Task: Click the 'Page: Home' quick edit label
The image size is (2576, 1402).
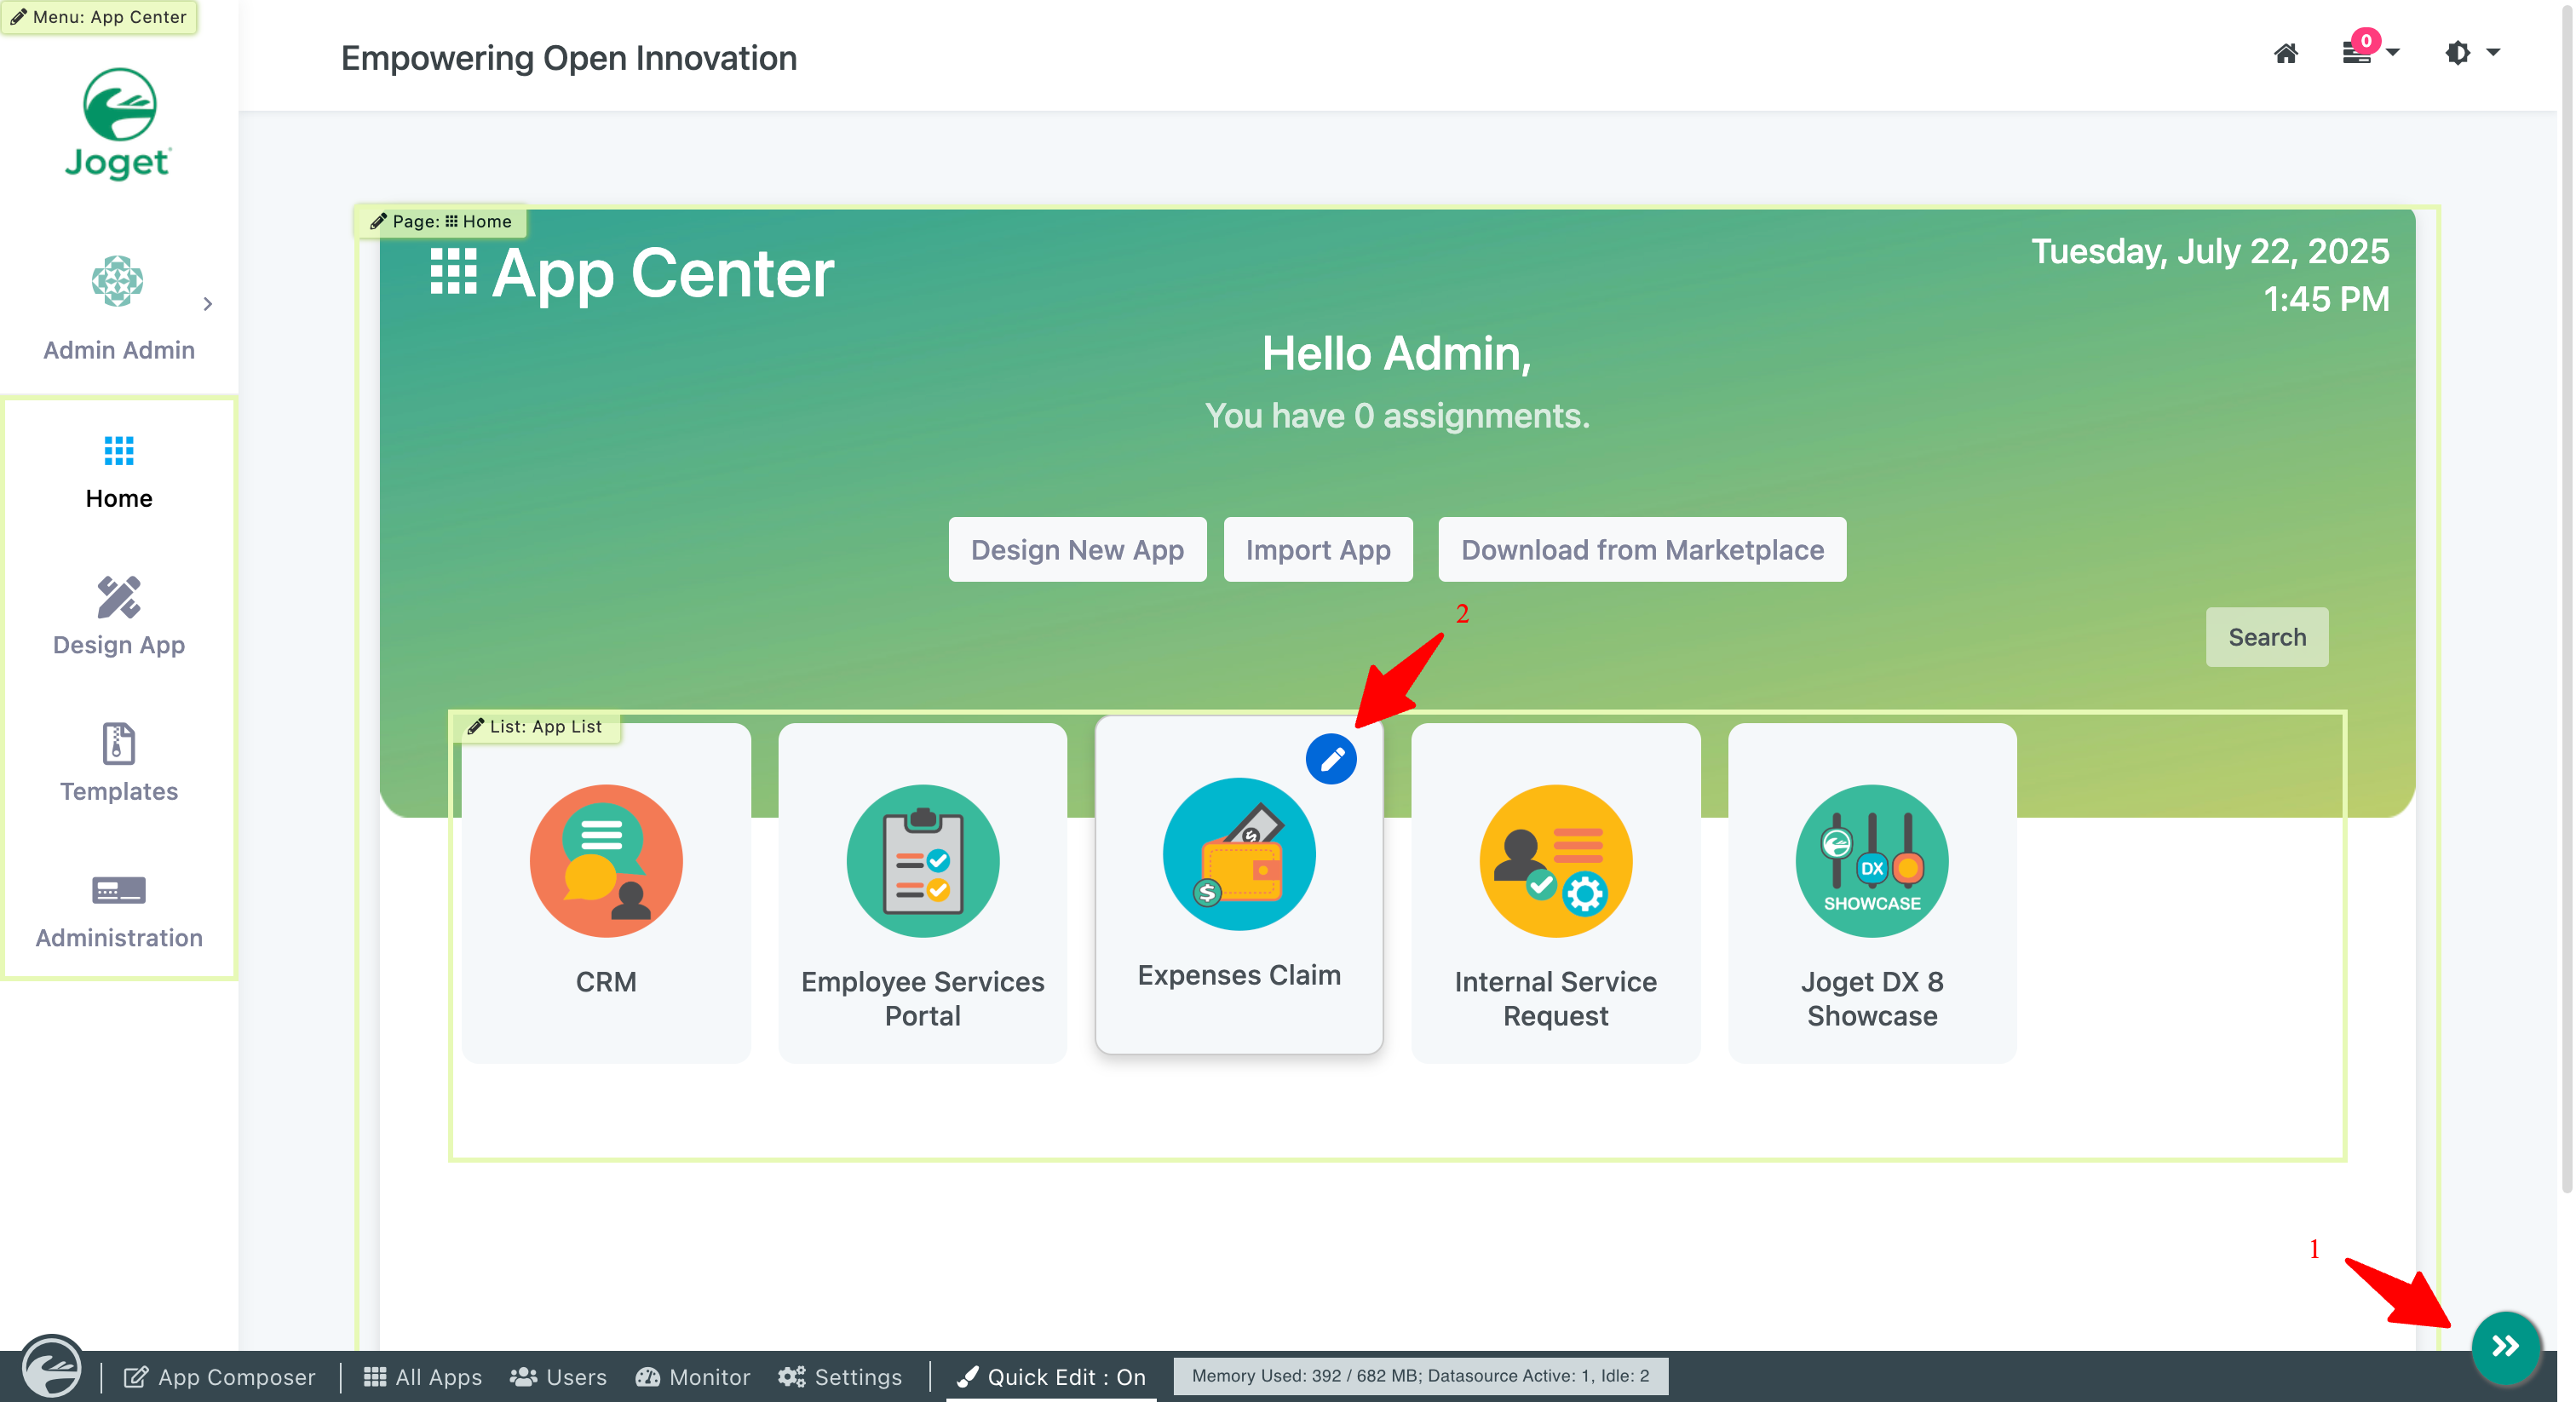Action: coord(441,221)
